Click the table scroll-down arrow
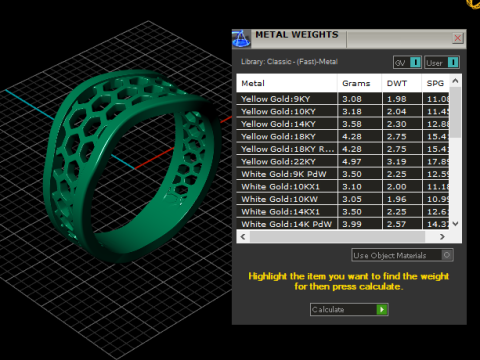Image resolution: width=480 pixels, height=360 pixels. pos(455,224)
